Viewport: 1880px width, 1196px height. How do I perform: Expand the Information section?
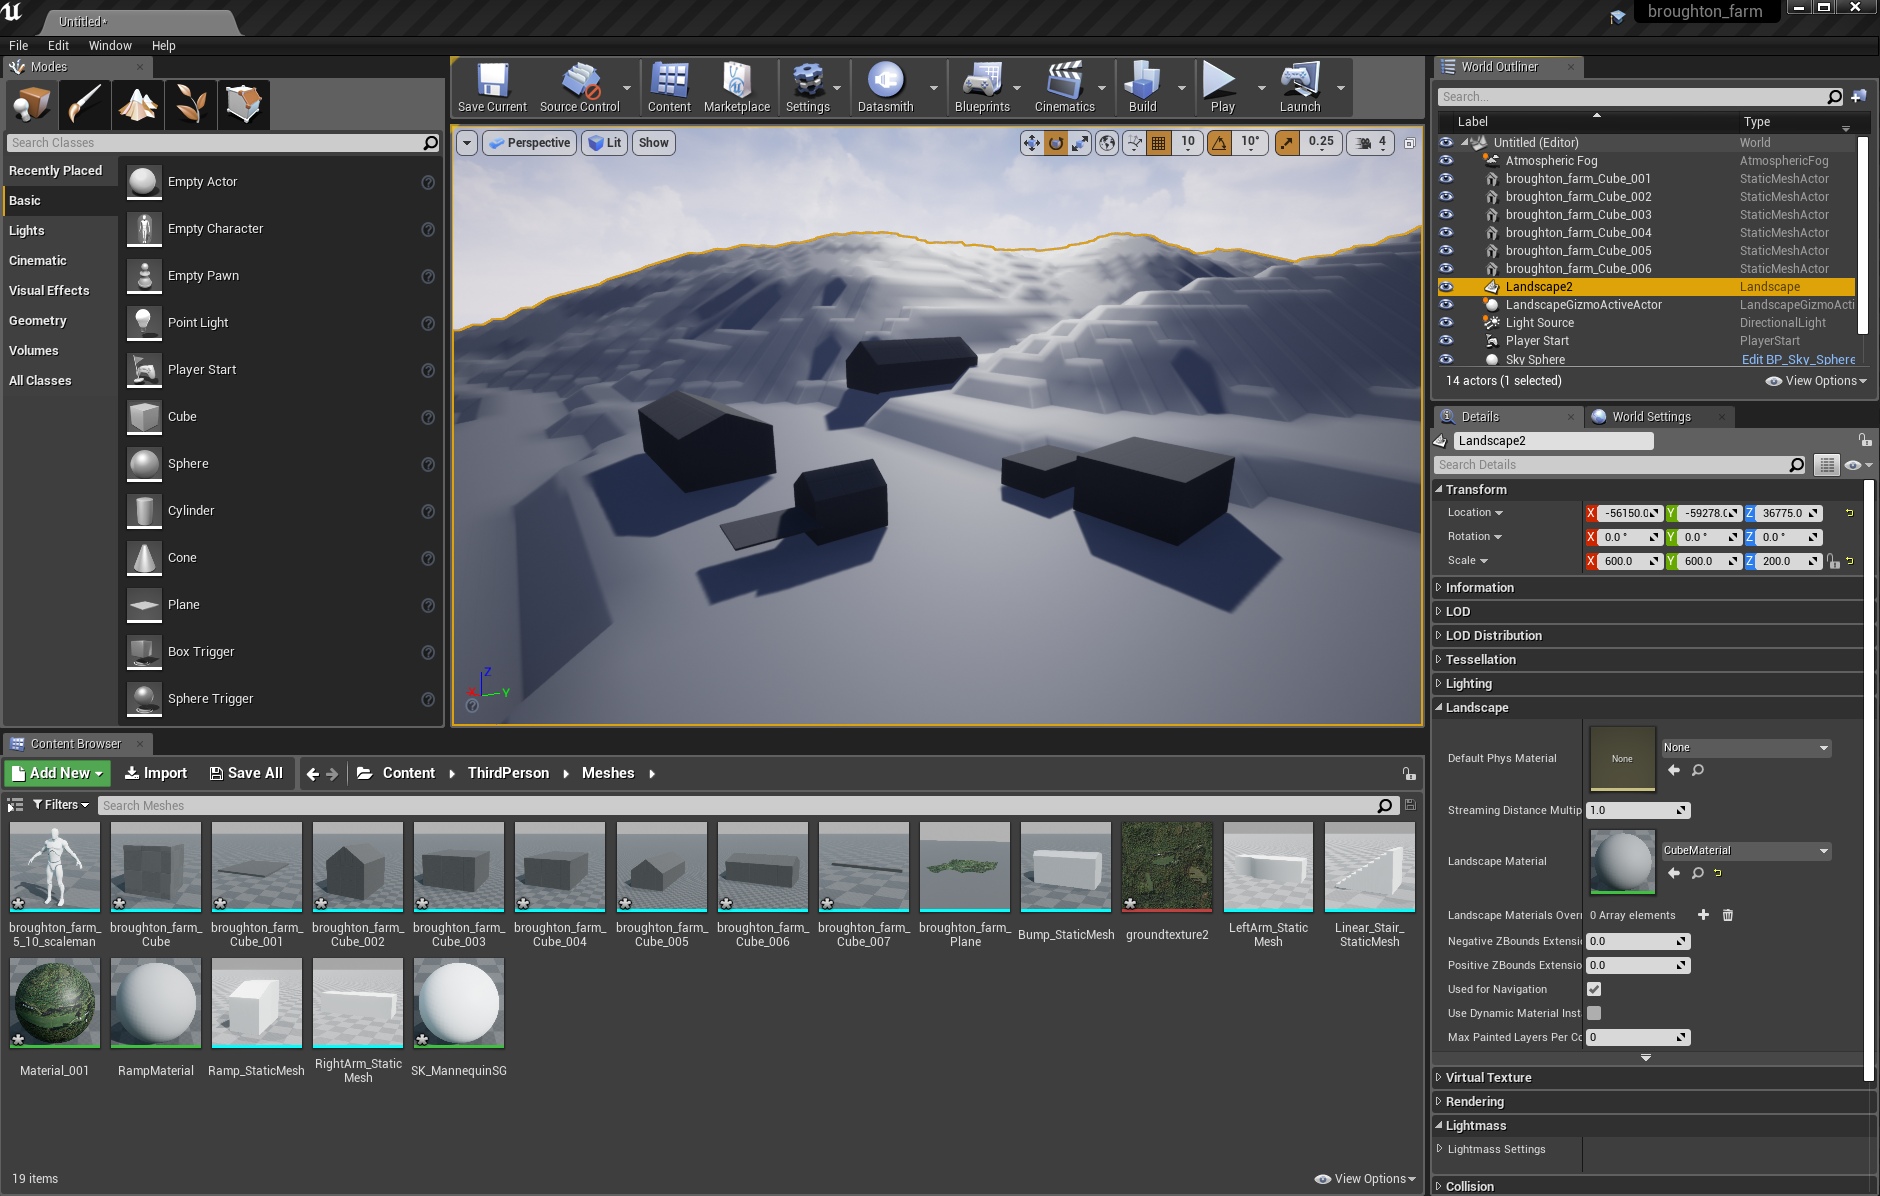coord(1439,587)
